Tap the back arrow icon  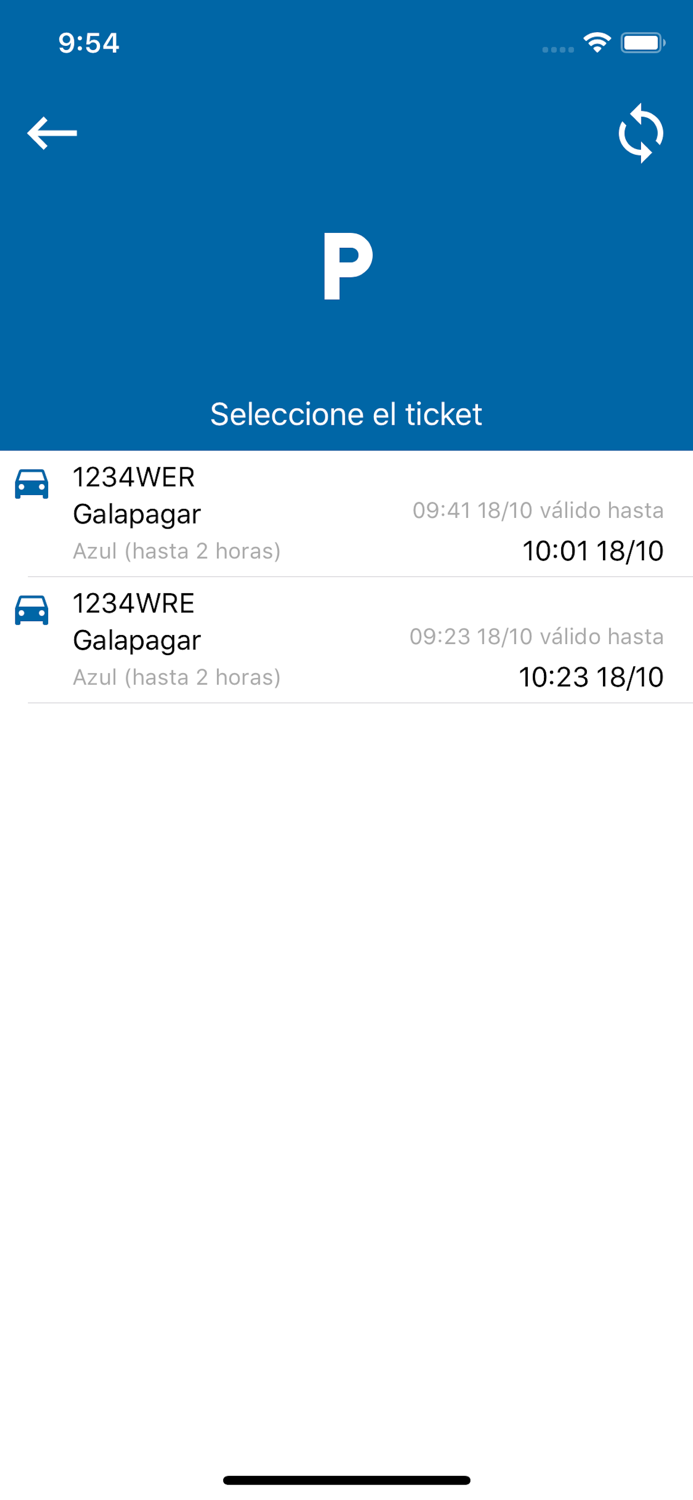[x=52, y=133]
